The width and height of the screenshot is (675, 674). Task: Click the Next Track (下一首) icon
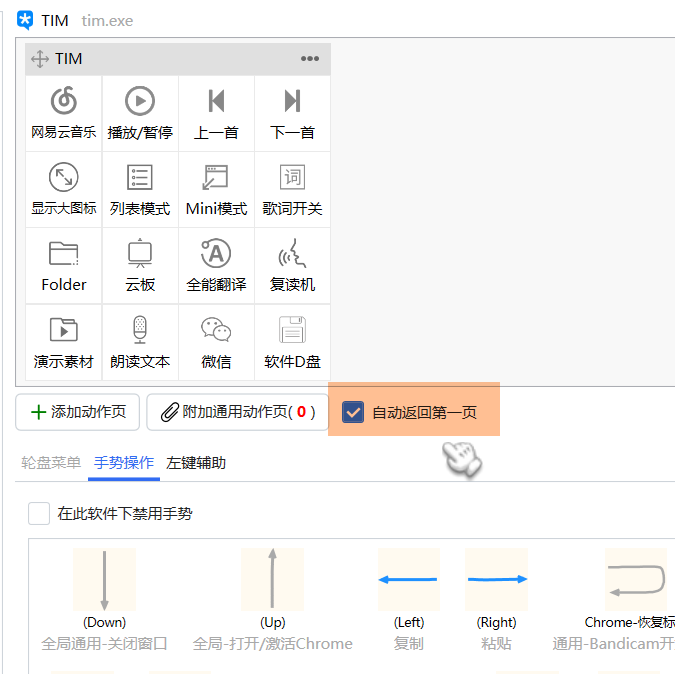292,101
